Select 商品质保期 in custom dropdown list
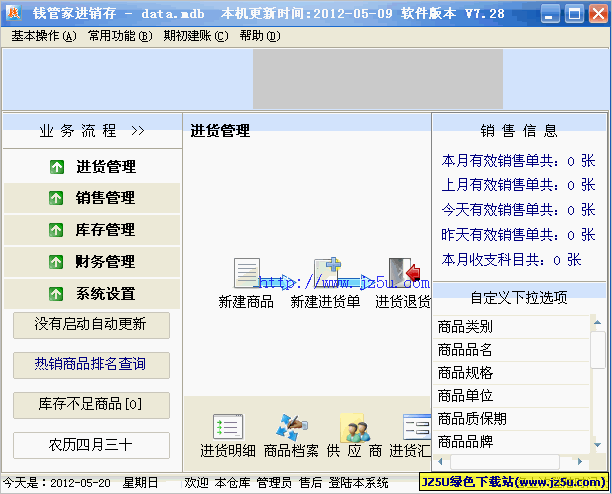 coord(511,419)
